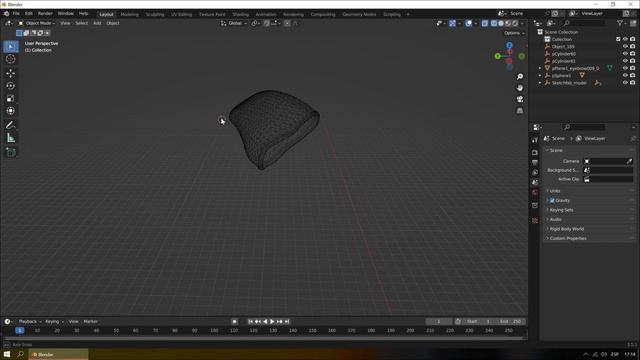
Task: Click the Blender logo menu icon
Action: [6, 13]
